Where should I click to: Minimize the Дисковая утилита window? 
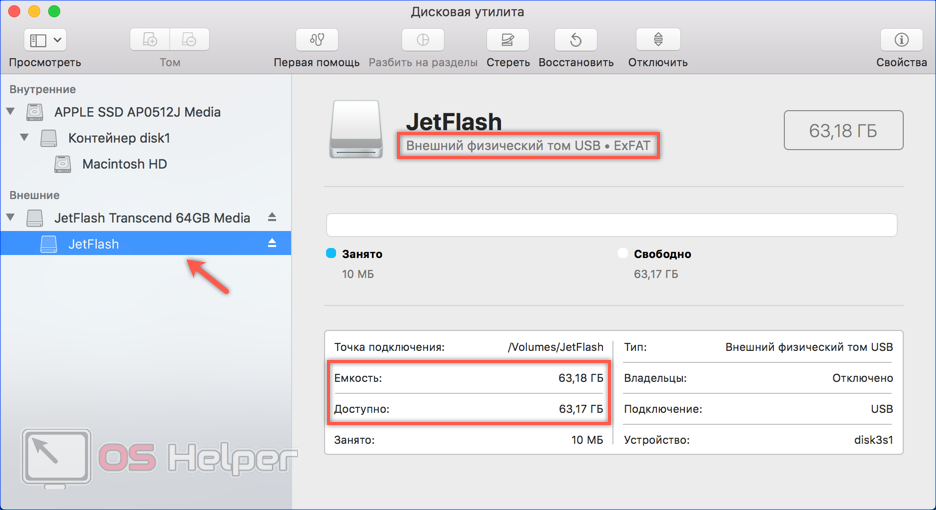(x=34, y=11)
